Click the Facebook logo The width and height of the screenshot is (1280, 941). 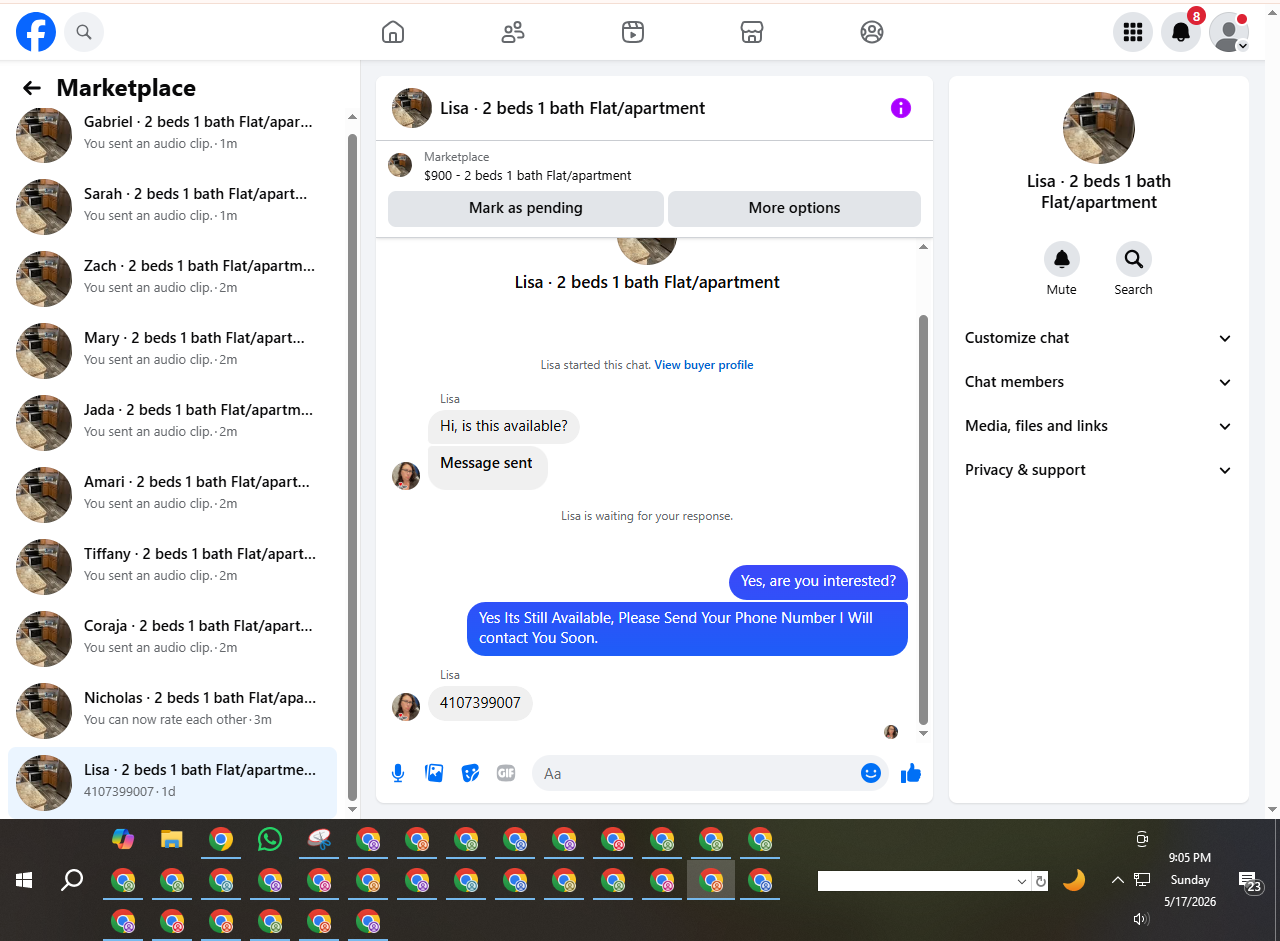click(x=36, y=32)
